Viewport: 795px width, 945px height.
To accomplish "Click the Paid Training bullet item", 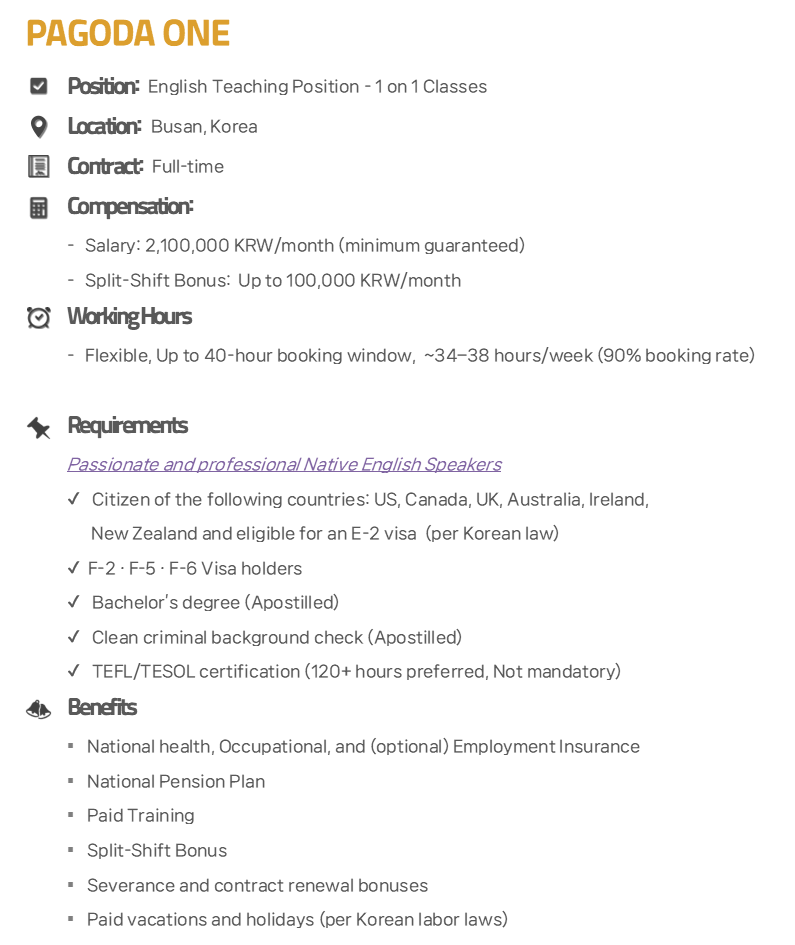I will coord(140,815).
